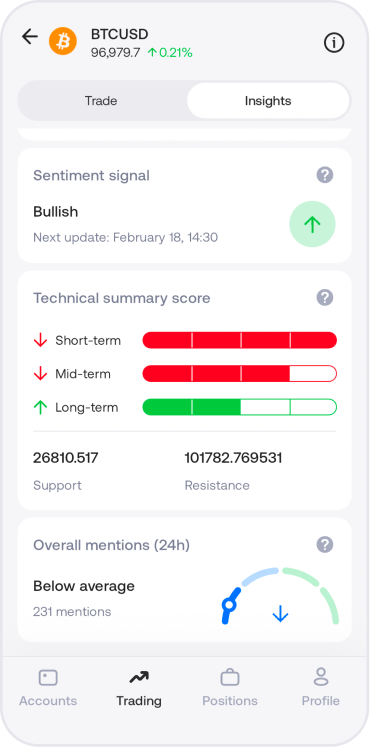Open Sentiment signal help question mark
The image size is (370, 747).
[325, 175]
